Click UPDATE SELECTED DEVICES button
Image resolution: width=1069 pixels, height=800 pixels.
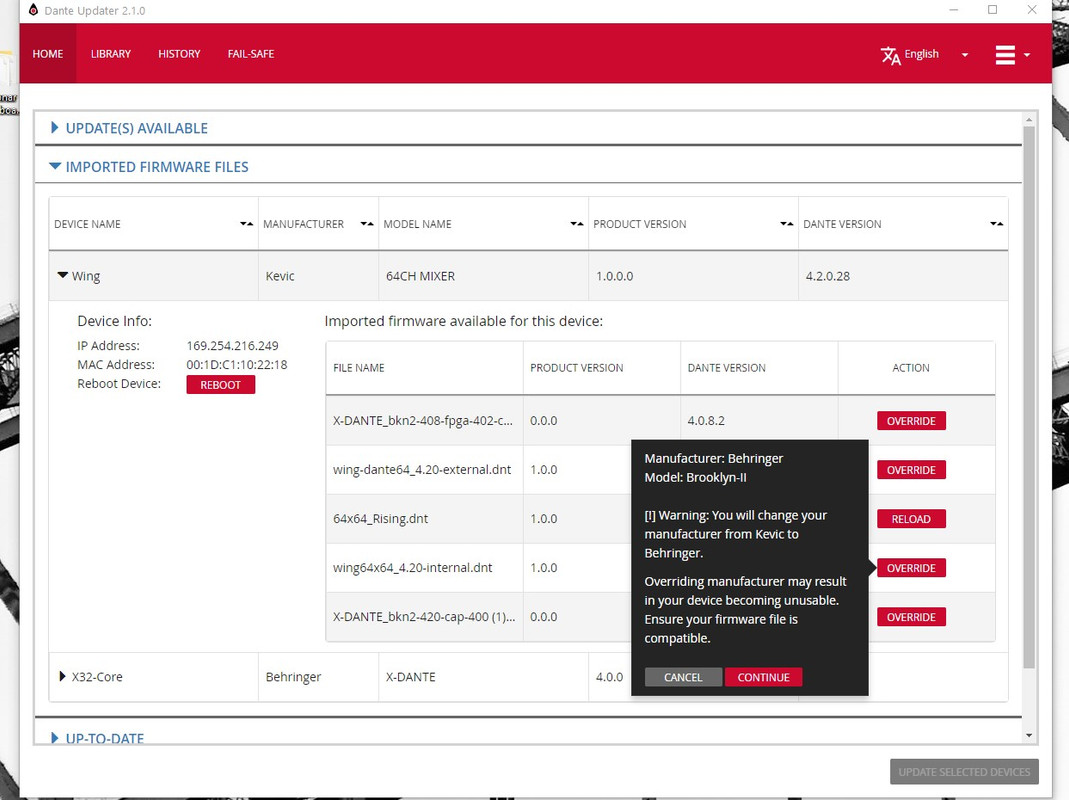(x=964, y=772)
